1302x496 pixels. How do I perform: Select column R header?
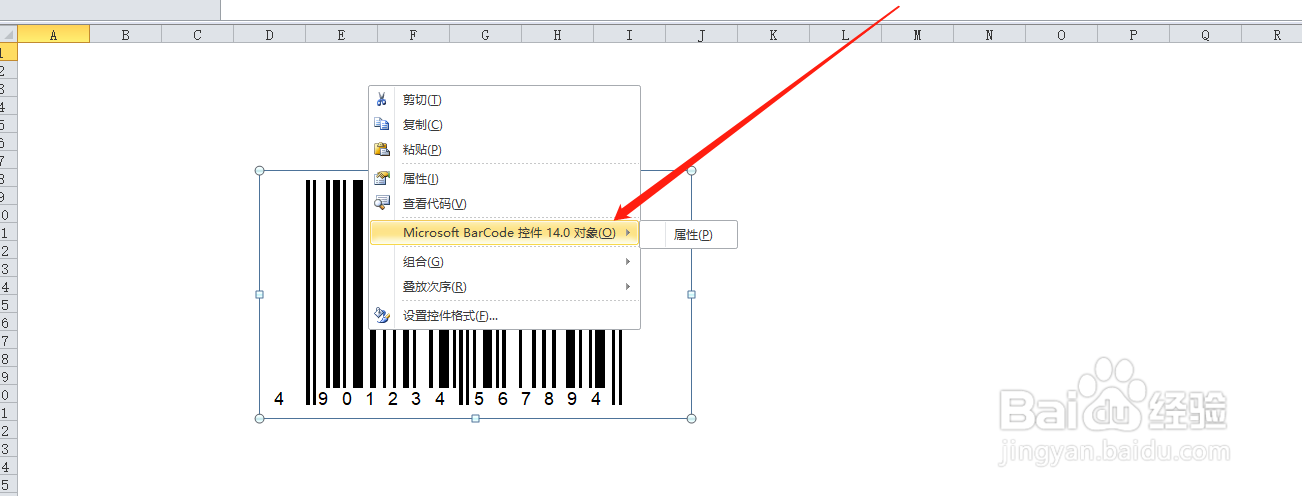1272,34
